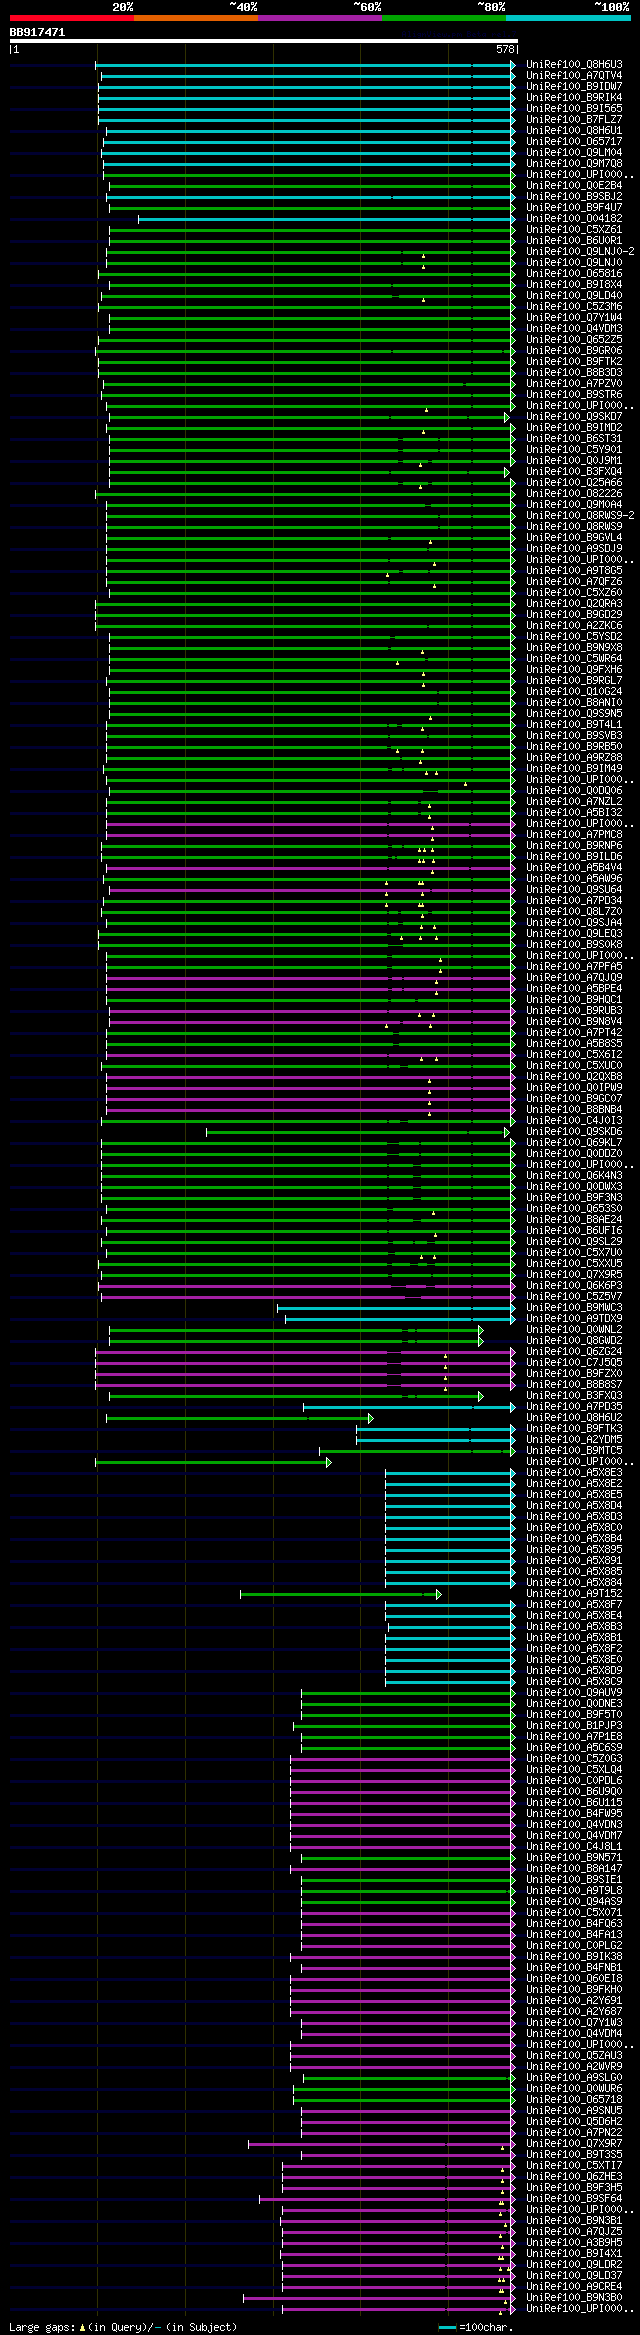The image size is (640, 2335).
Task: Click hit label UniRef100_O65816
Action: pyautogui.click(x=574, y=273)
